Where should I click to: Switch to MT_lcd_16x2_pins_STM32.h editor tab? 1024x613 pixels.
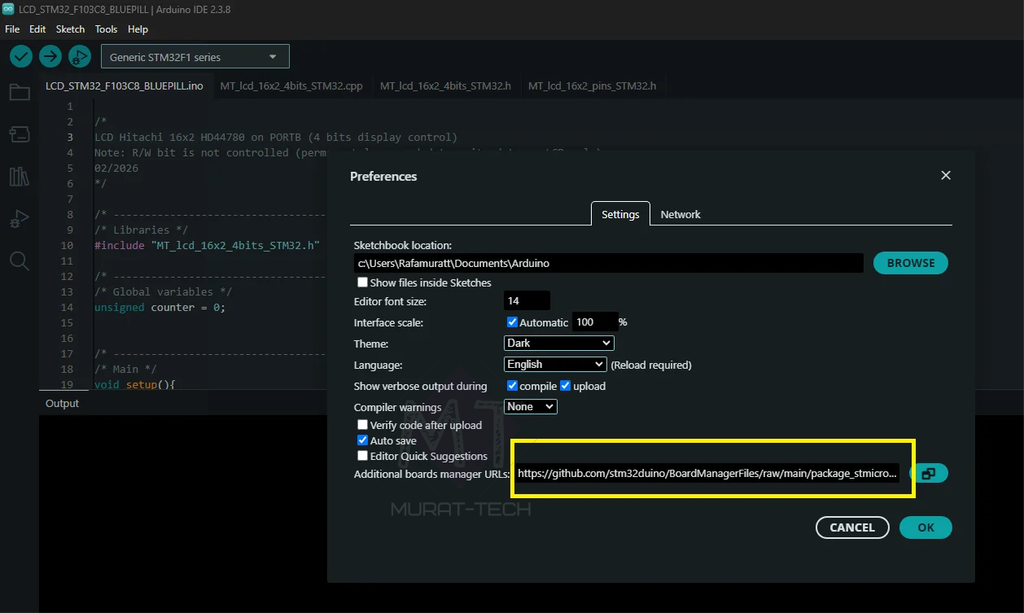pos(592,86)
